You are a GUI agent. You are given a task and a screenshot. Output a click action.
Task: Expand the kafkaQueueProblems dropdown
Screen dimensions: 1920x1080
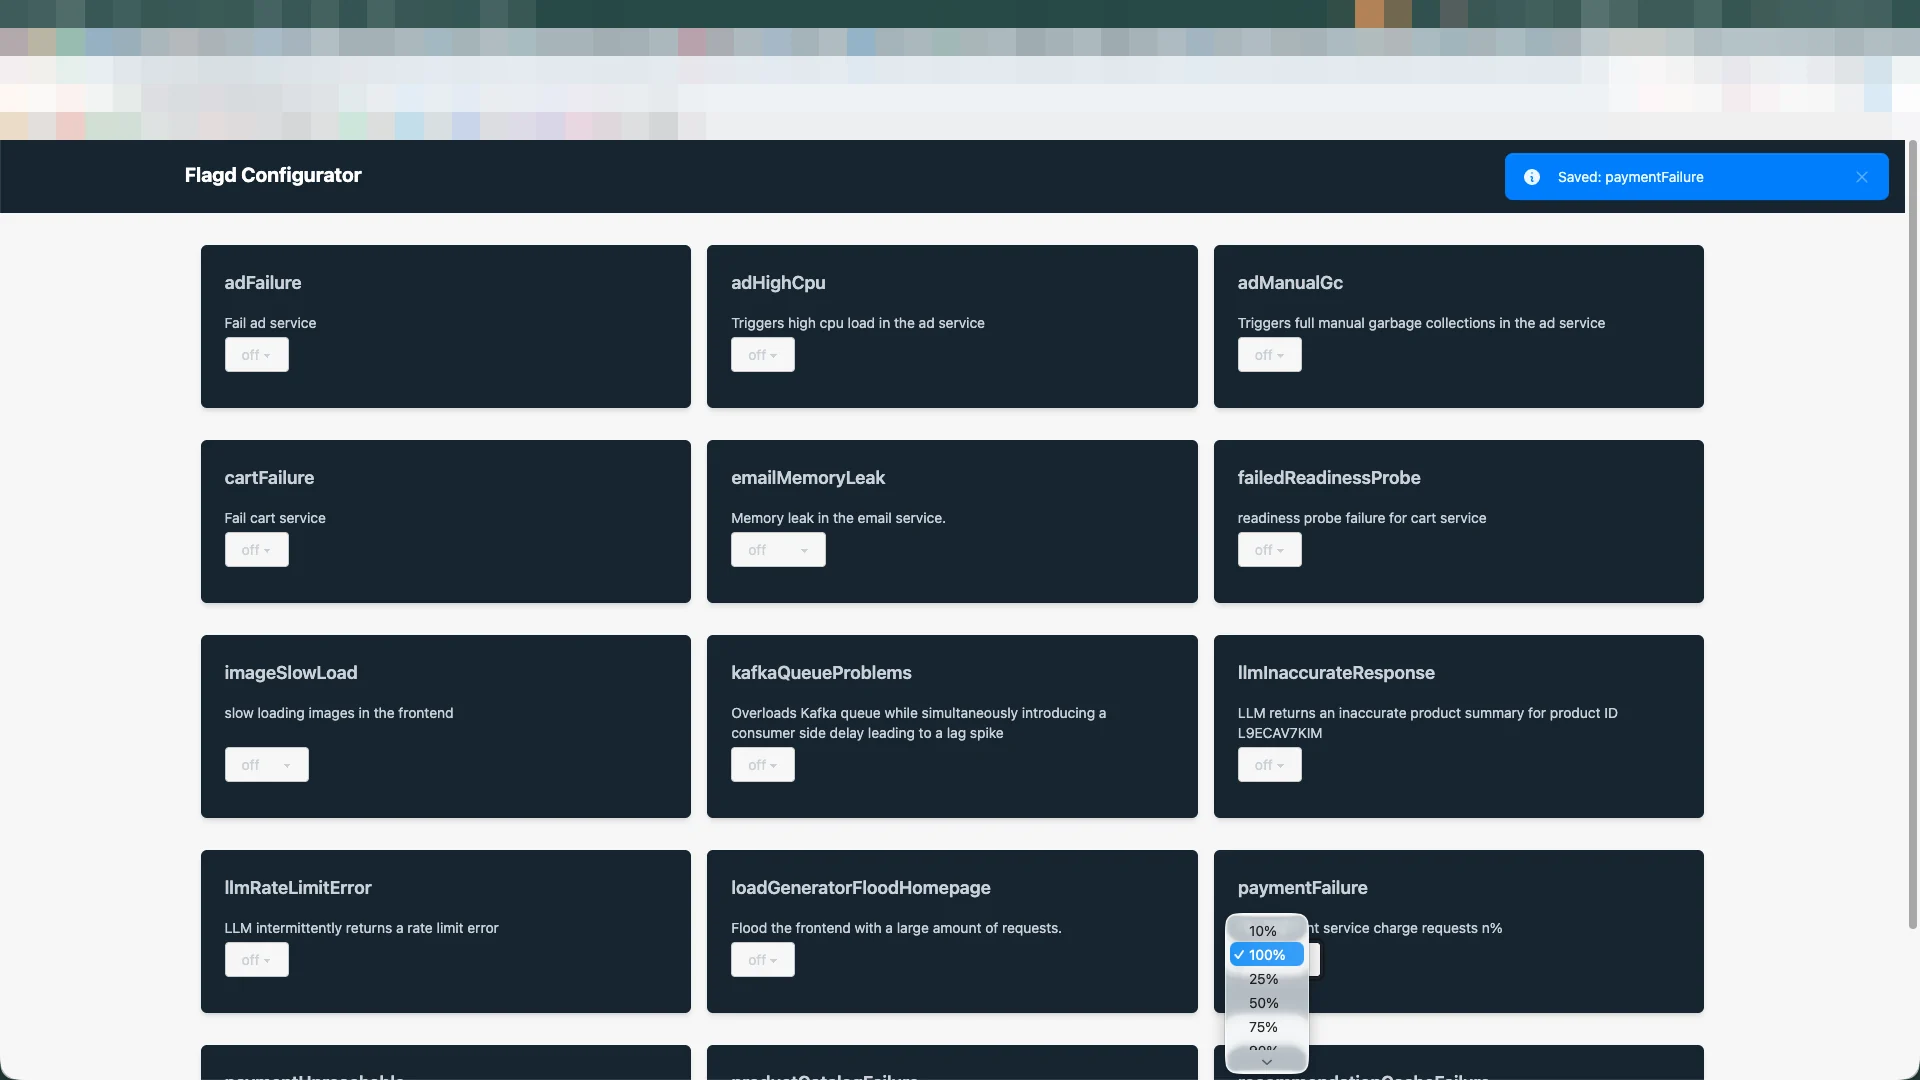(763, 765)
